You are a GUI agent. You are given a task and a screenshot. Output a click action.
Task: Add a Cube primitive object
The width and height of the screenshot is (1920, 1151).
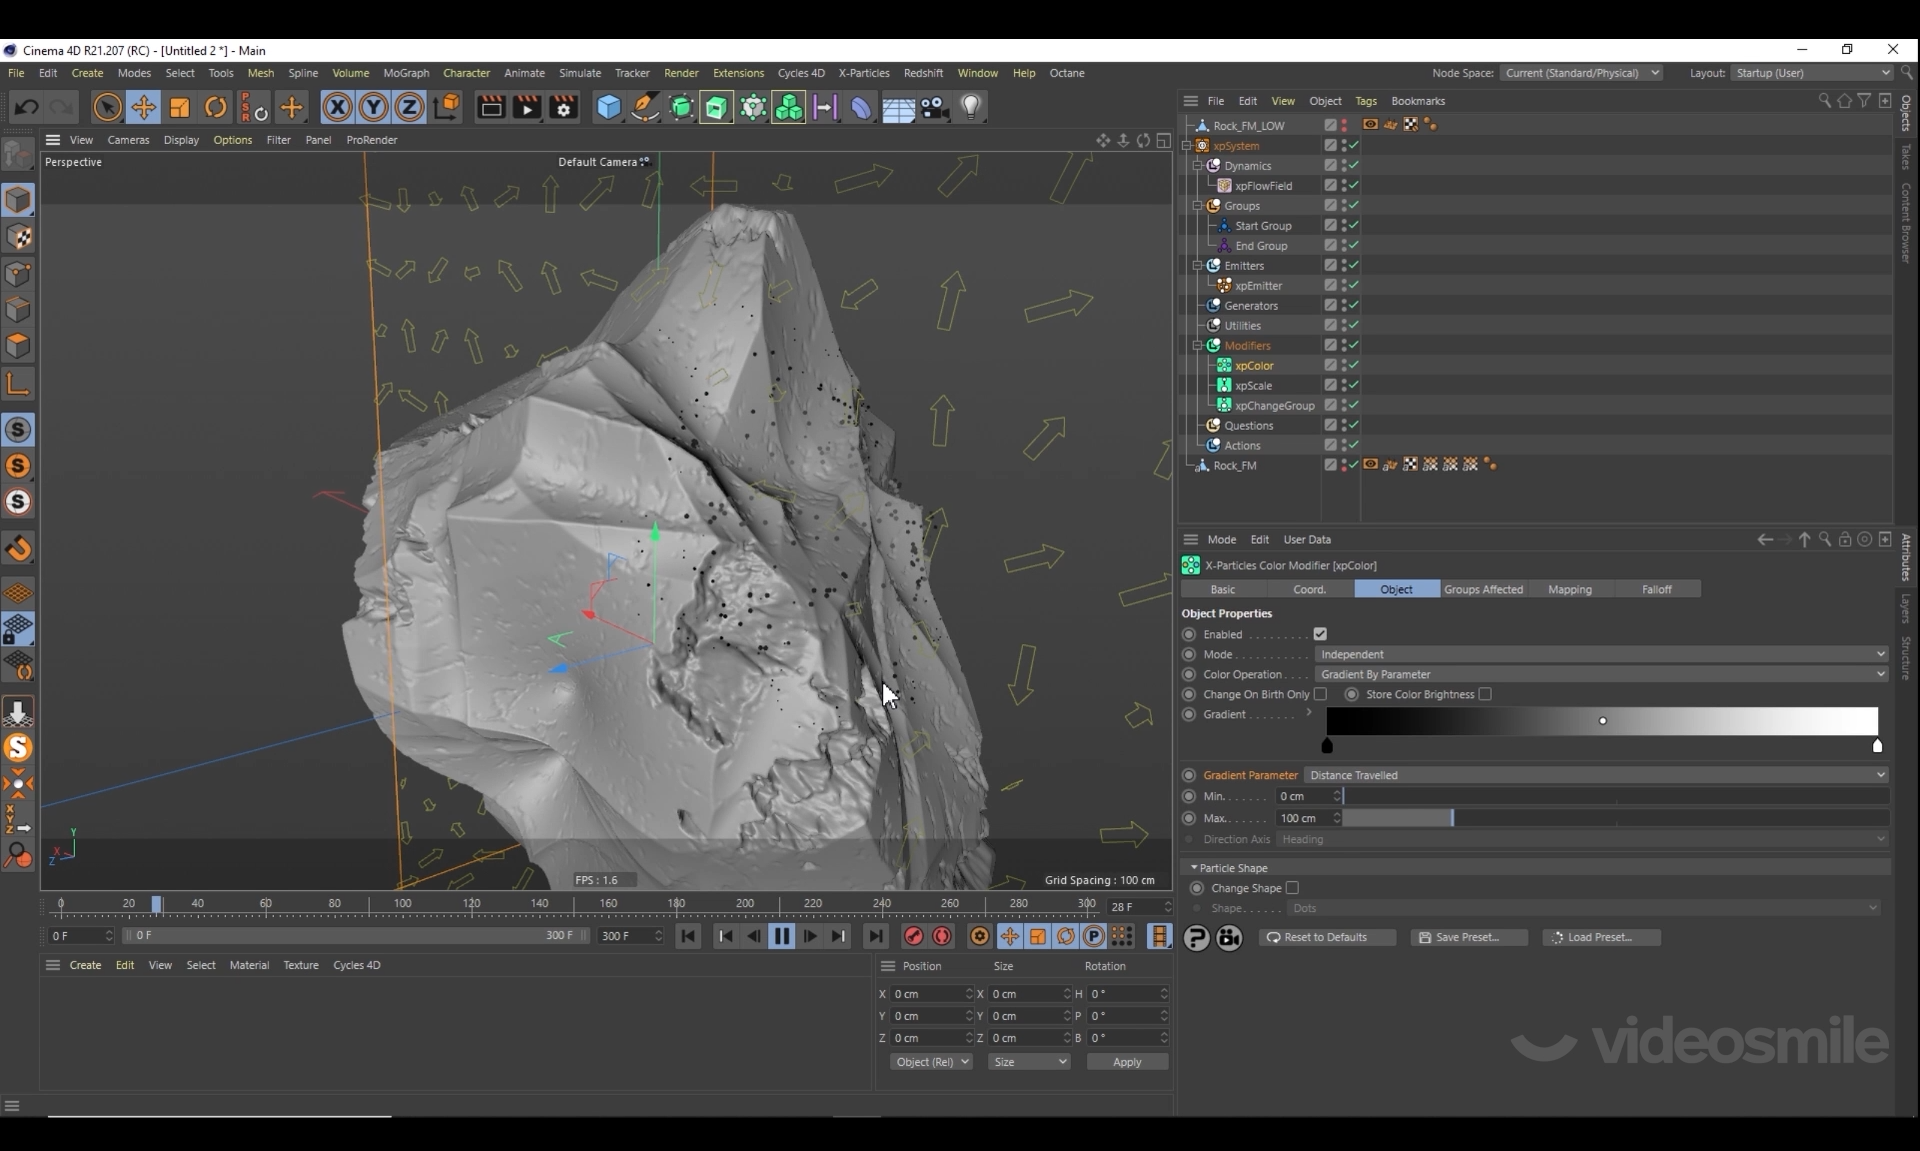[x=608, y=107]
